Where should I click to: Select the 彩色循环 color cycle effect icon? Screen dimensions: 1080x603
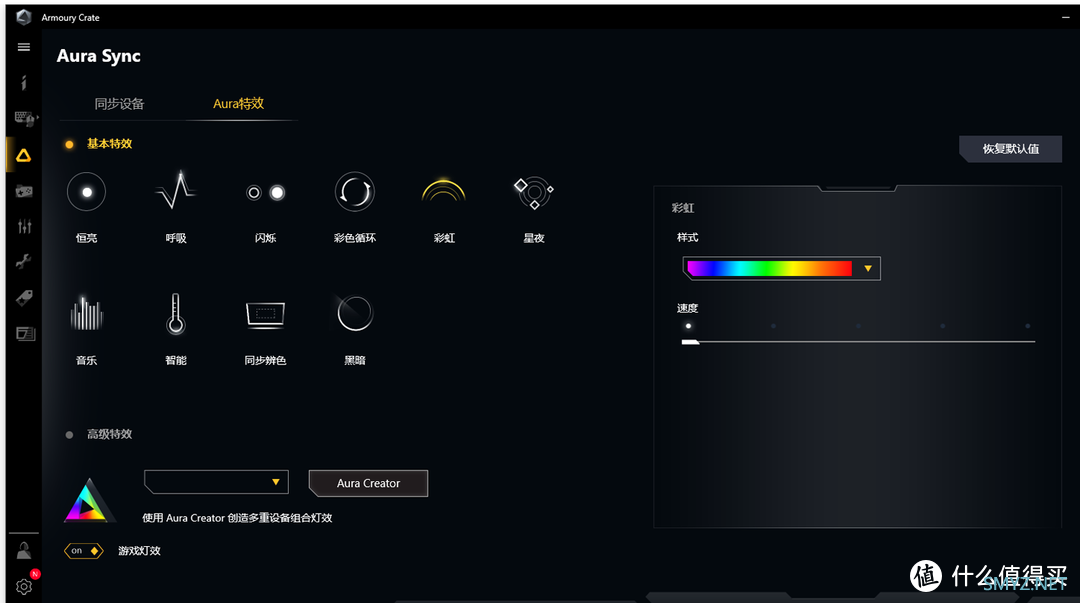355,191
